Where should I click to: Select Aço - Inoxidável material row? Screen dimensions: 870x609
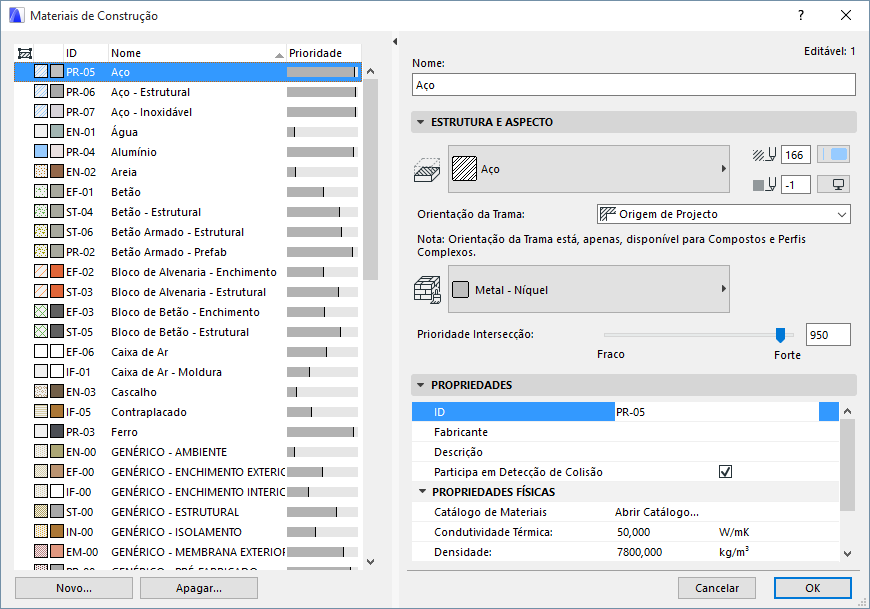[x=188, y=112]
